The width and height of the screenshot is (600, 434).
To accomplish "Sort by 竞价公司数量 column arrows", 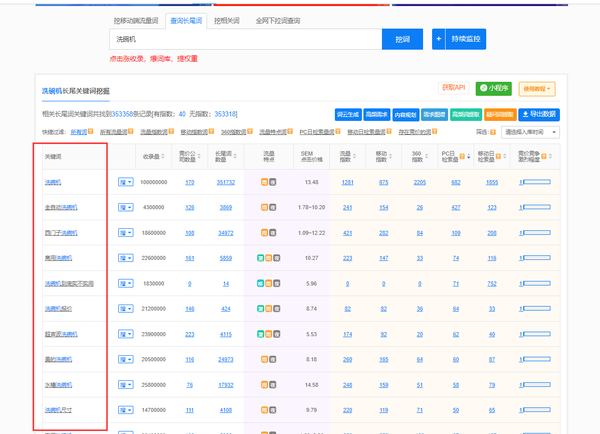I will point(199,156).
